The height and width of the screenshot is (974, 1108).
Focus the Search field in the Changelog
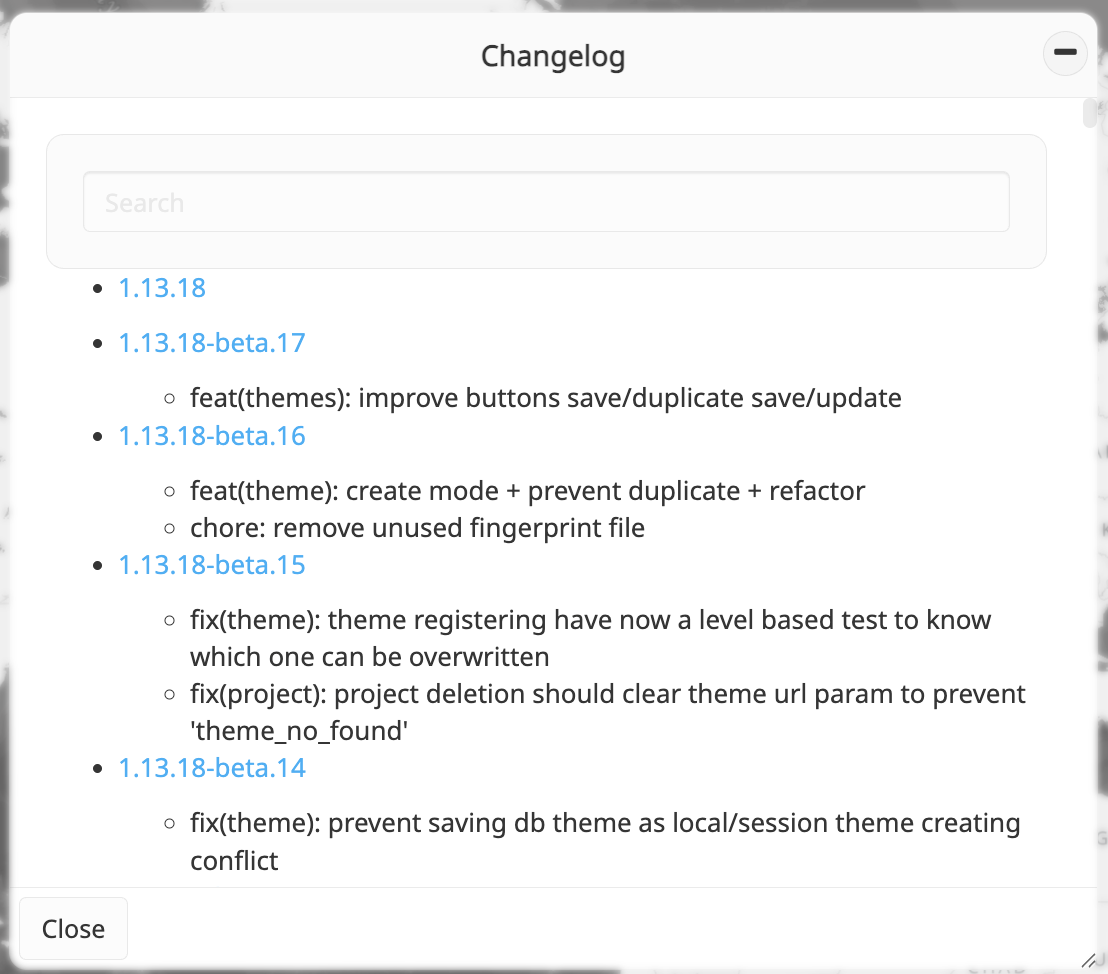546,202
